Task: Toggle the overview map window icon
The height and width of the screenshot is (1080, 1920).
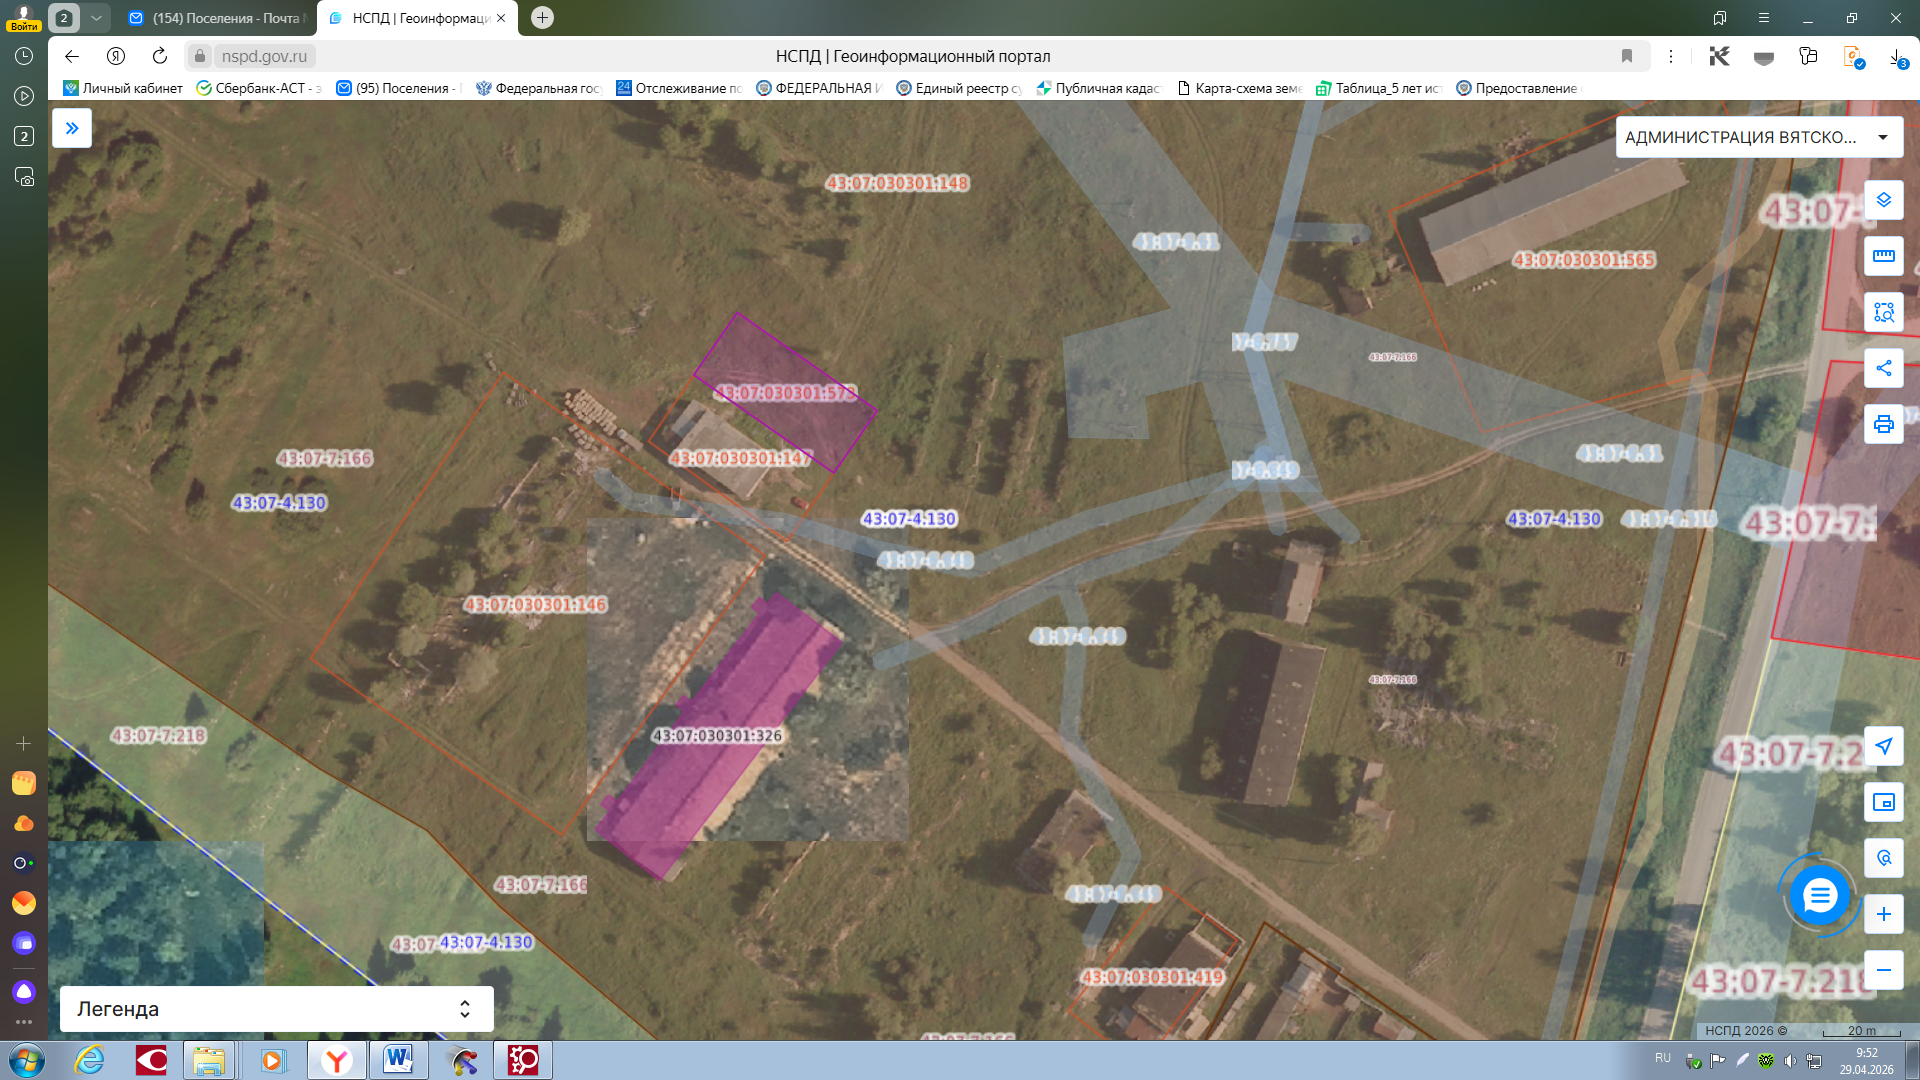Action: (1883, 802)
